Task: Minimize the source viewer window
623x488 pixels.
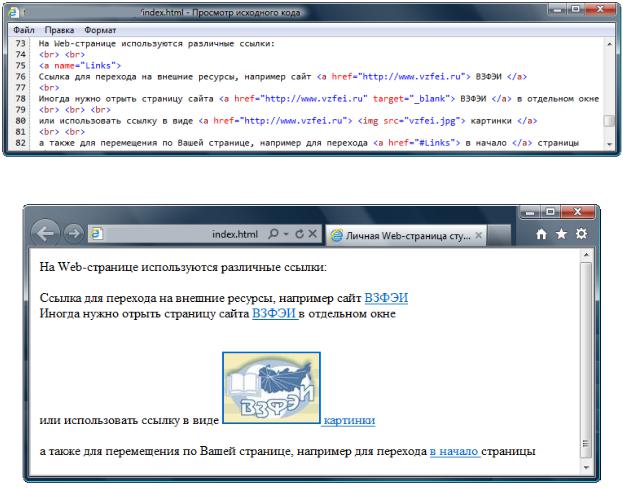Action: tap(557, 10)
